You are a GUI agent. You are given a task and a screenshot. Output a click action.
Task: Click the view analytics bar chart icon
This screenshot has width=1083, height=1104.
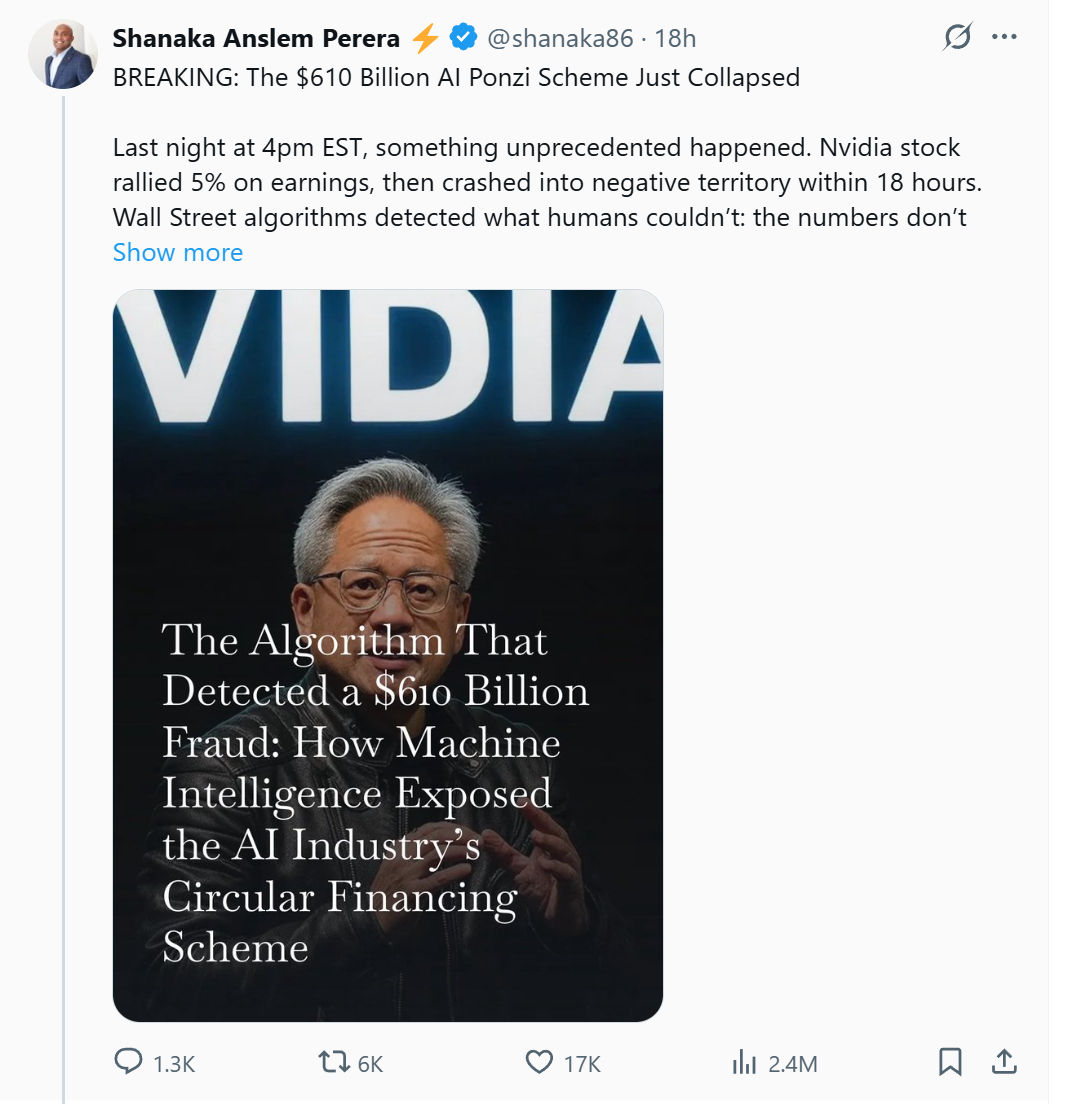744,1062
